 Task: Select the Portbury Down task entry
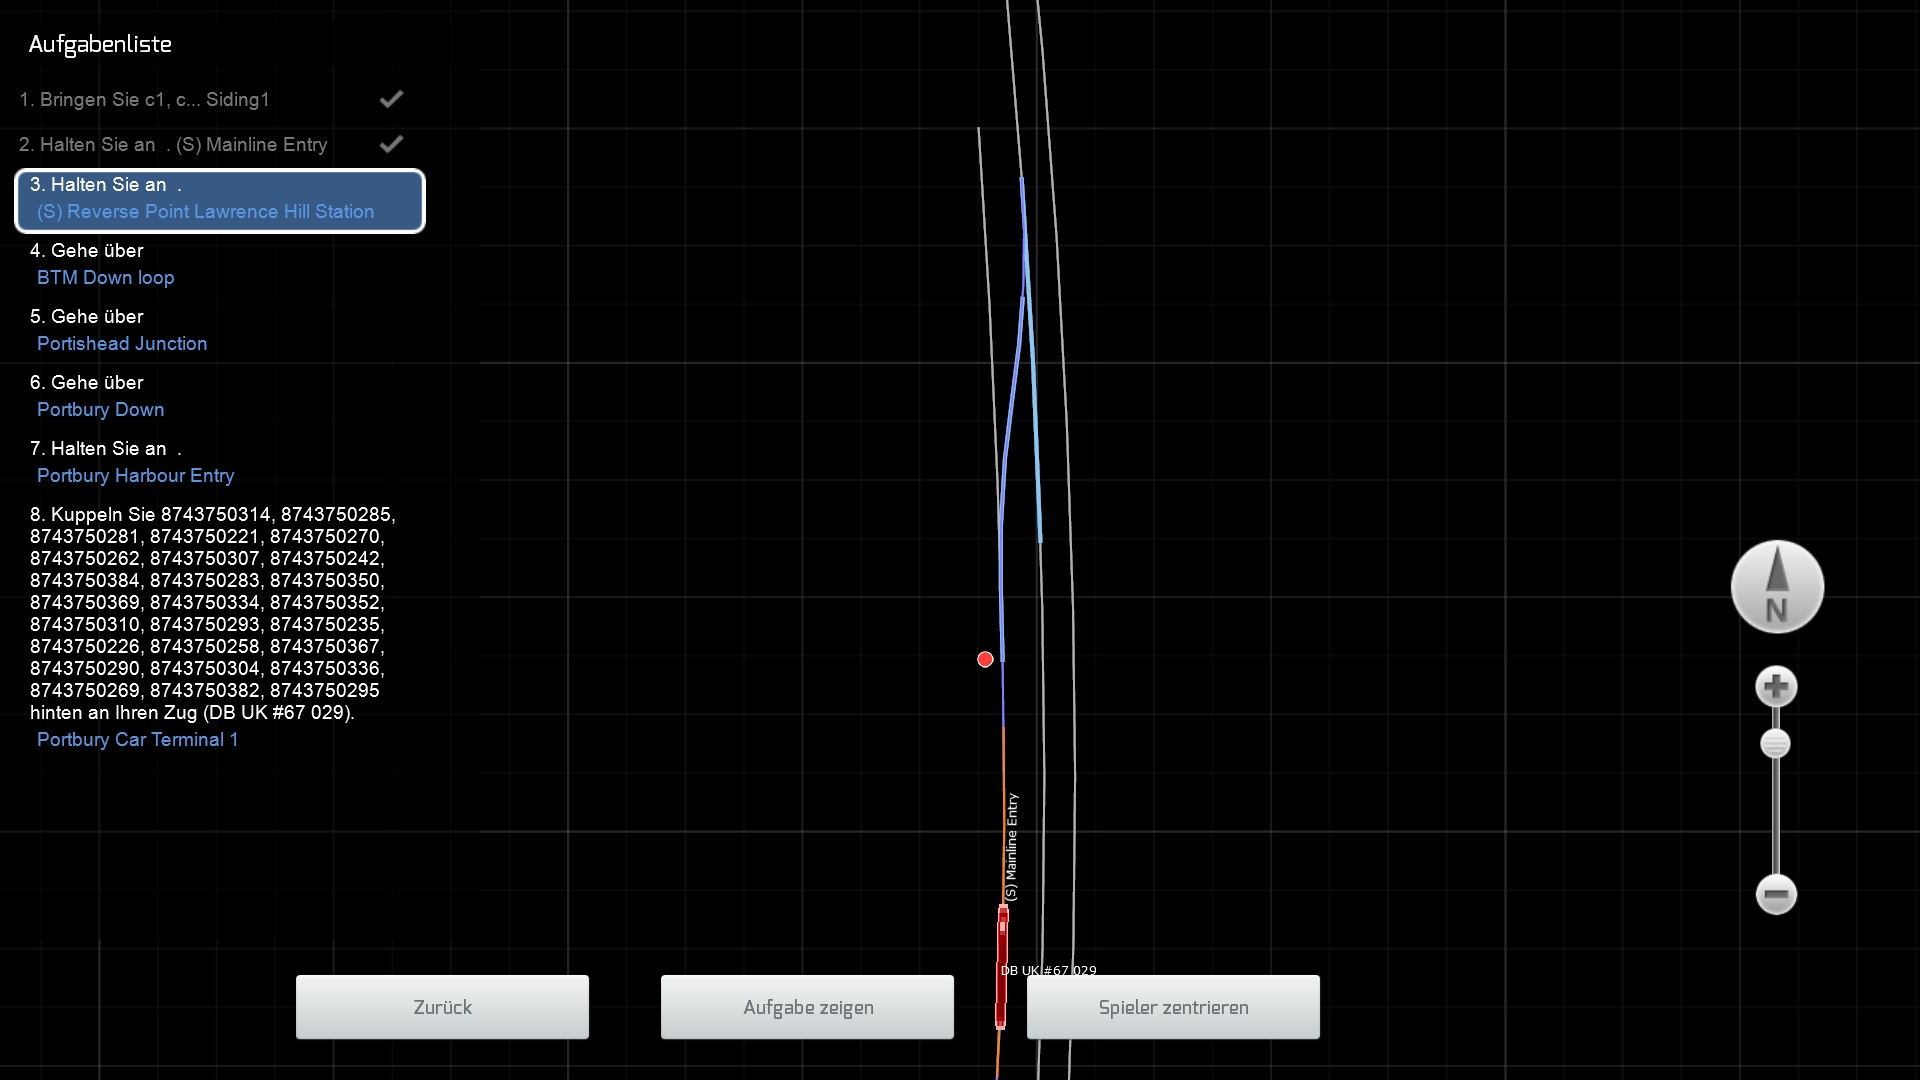(x=100, y=410)
